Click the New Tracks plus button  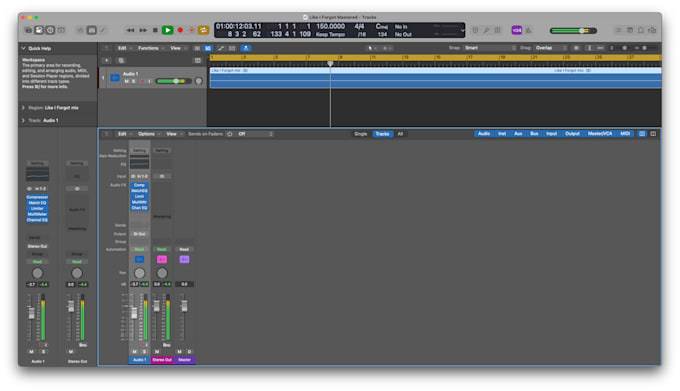pyautogui.click(x=107, y=60)
